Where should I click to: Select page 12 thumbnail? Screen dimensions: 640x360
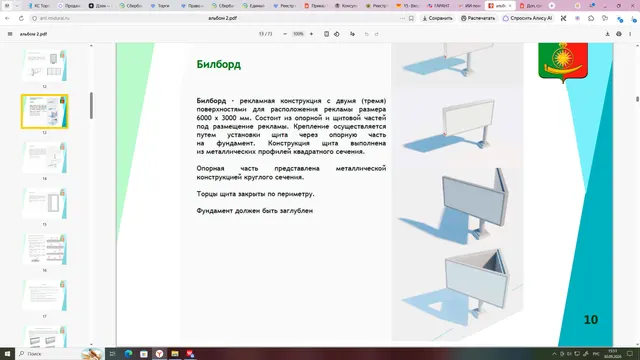click(44, 66)
